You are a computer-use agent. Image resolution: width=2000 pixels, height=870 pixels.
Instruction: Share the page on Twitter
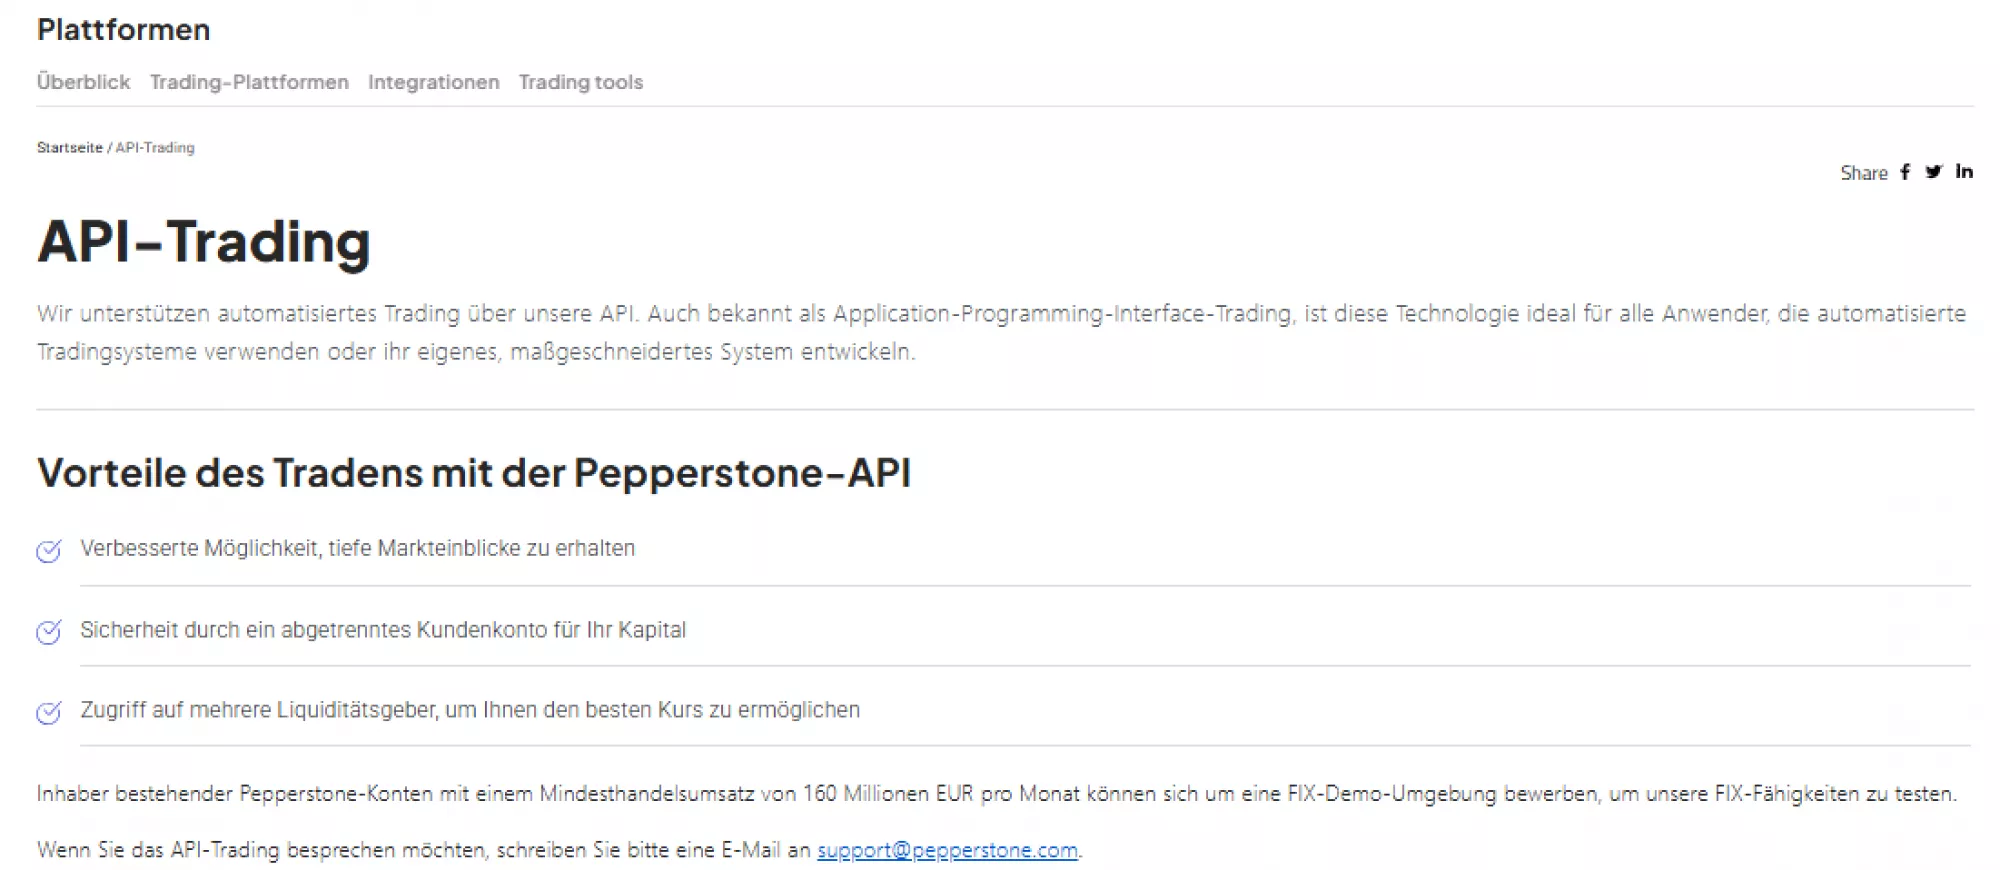(1934, 172)
